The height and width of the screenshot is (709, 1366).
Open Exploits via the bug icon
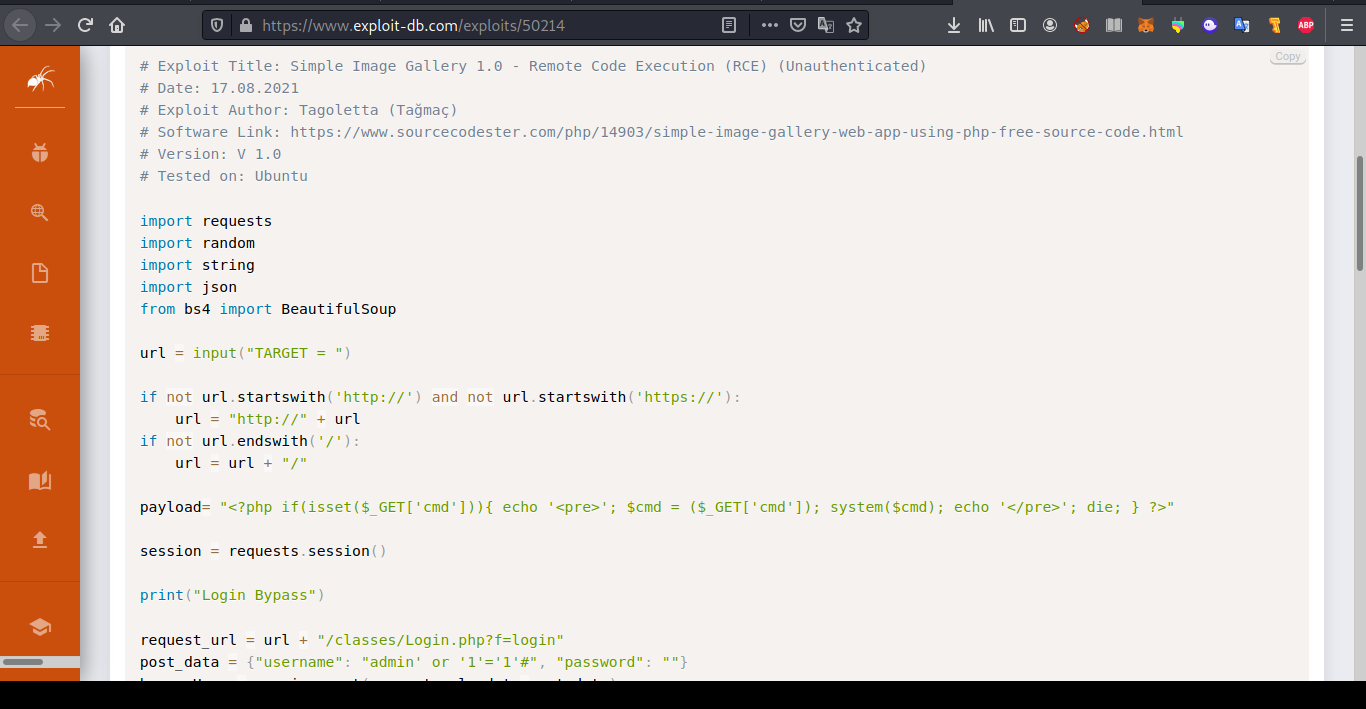coord(40,153)
